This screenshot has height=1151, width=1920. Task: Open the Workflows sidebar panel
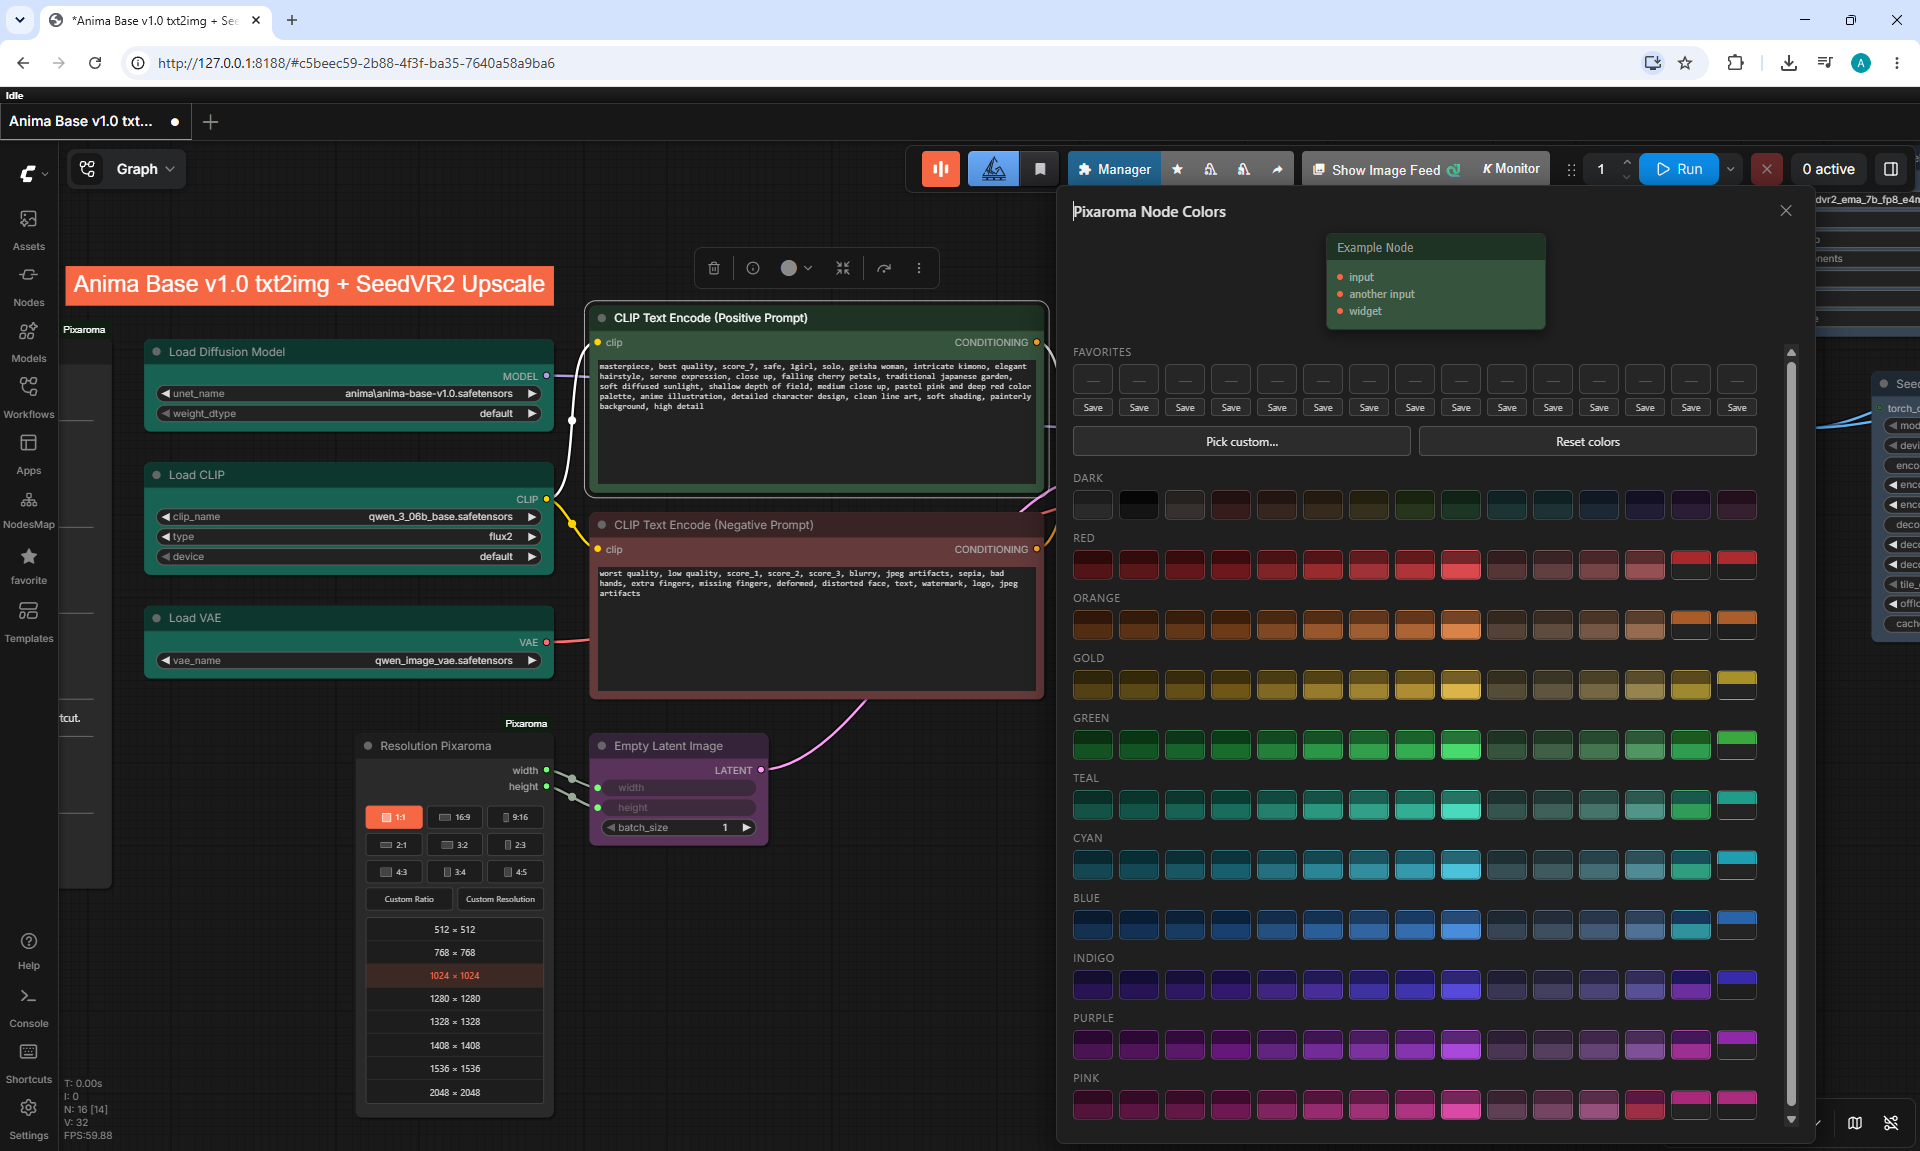28,397
